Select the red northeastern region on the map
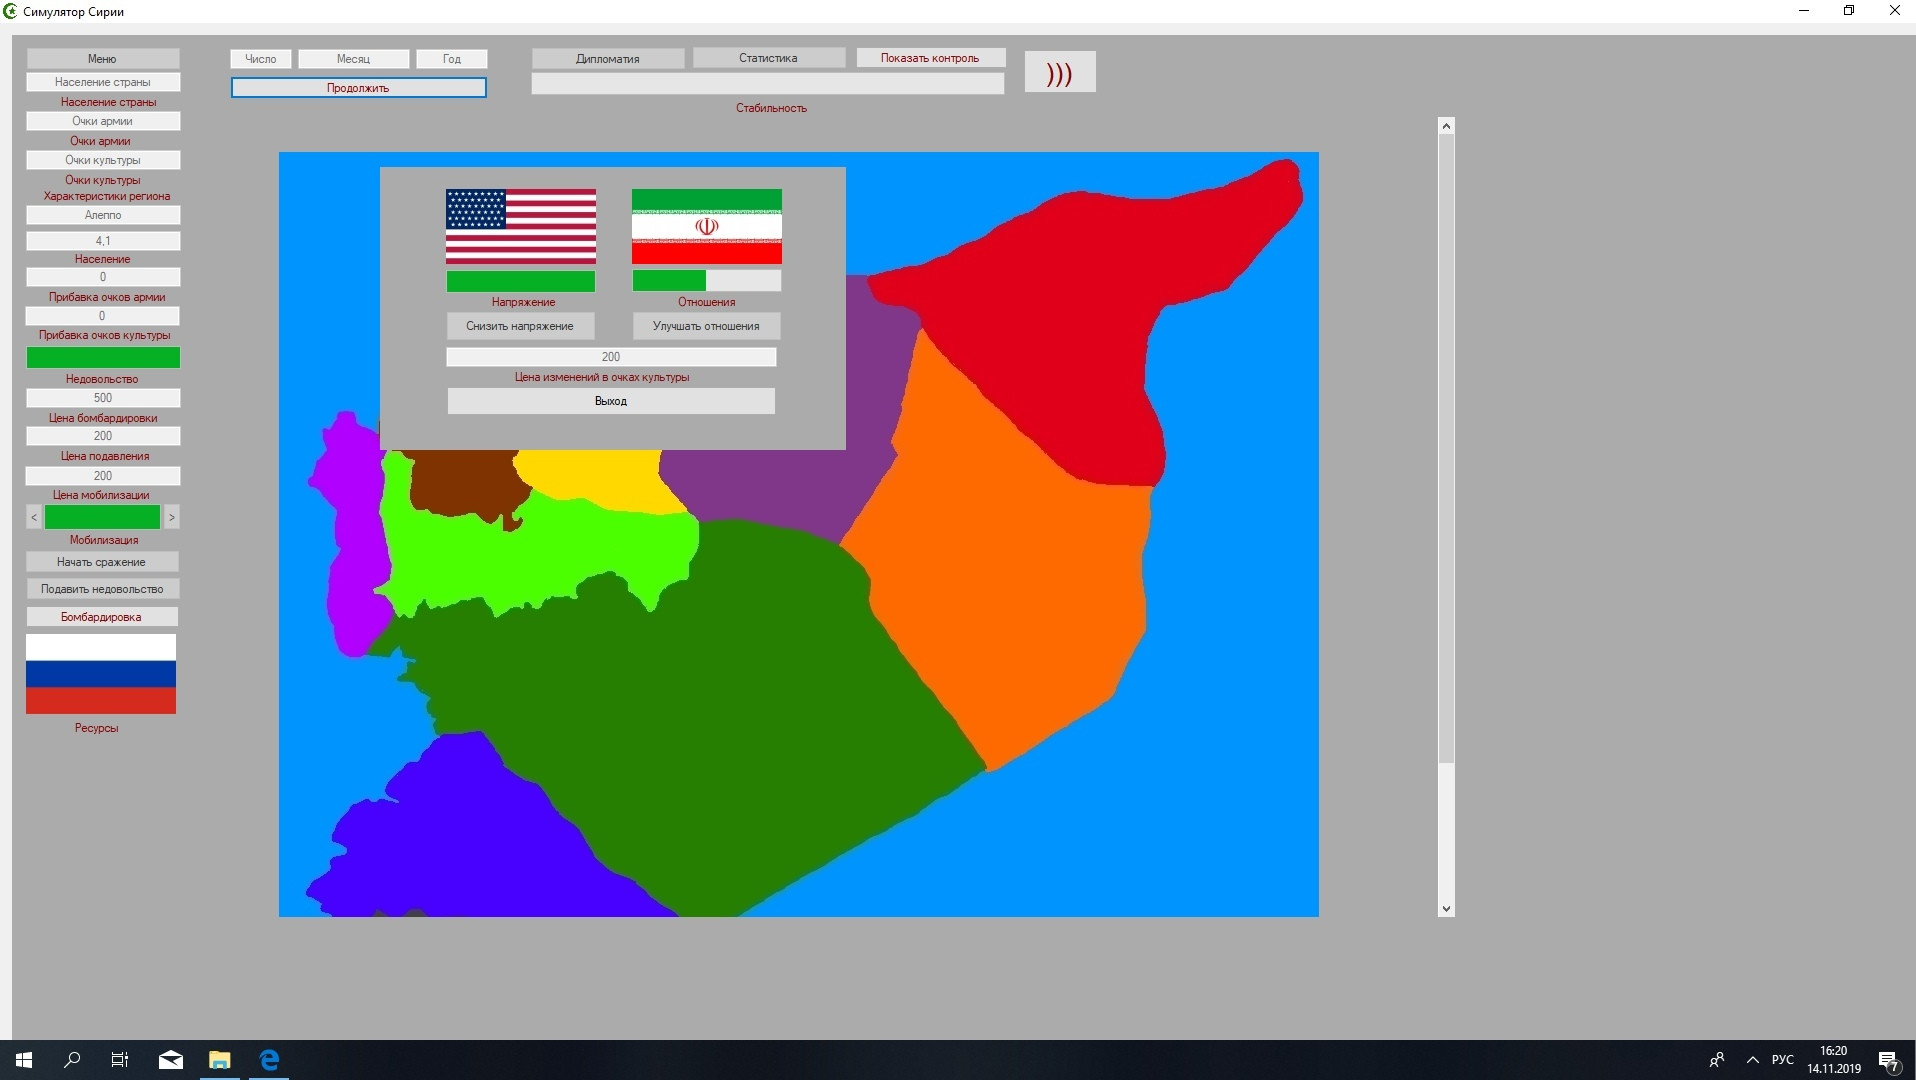Image resolution: width=1916 pixels, height=1080 pixels. [1060, 320]
